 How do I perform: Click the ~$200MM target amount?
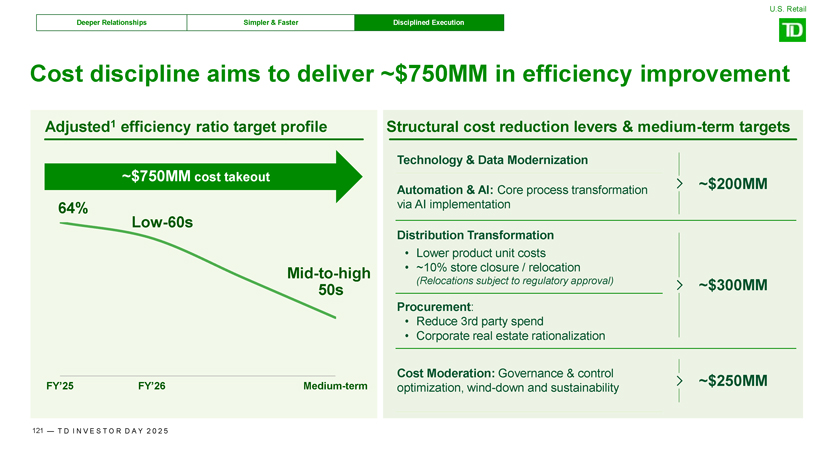coord(732,184)
